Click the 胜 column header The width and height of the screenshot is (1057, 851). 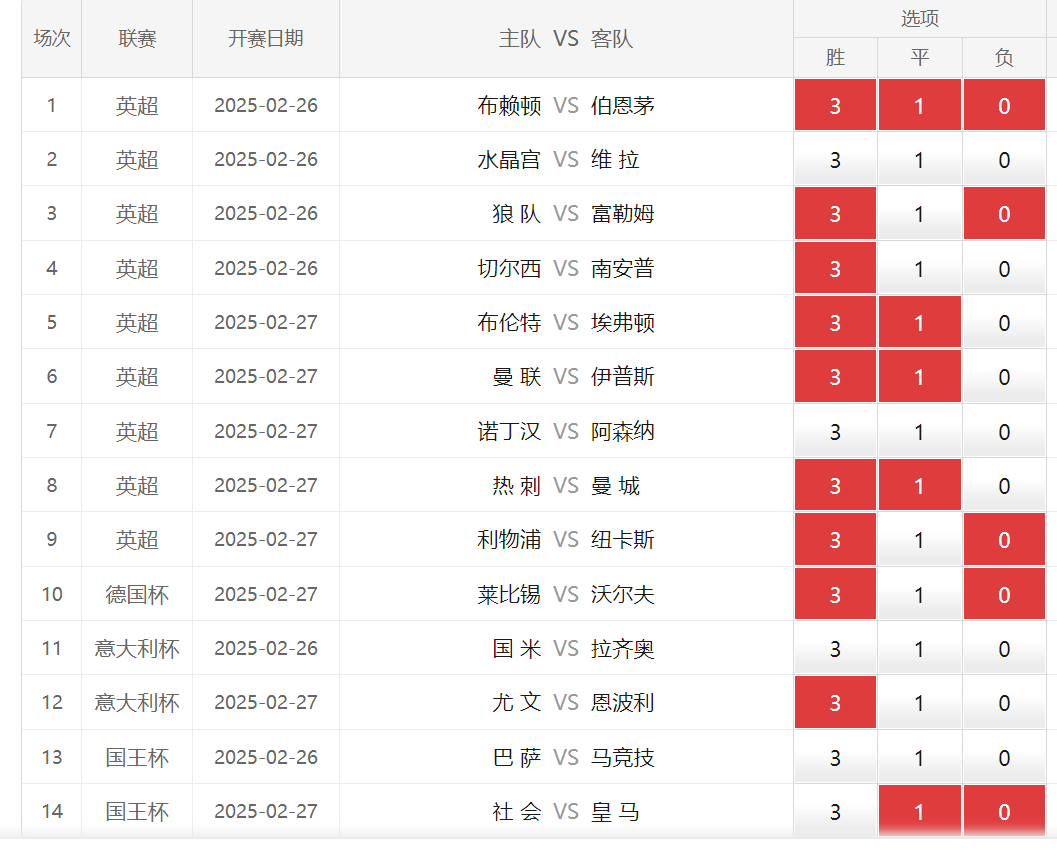pyautogui.click(x=835, y=57)
